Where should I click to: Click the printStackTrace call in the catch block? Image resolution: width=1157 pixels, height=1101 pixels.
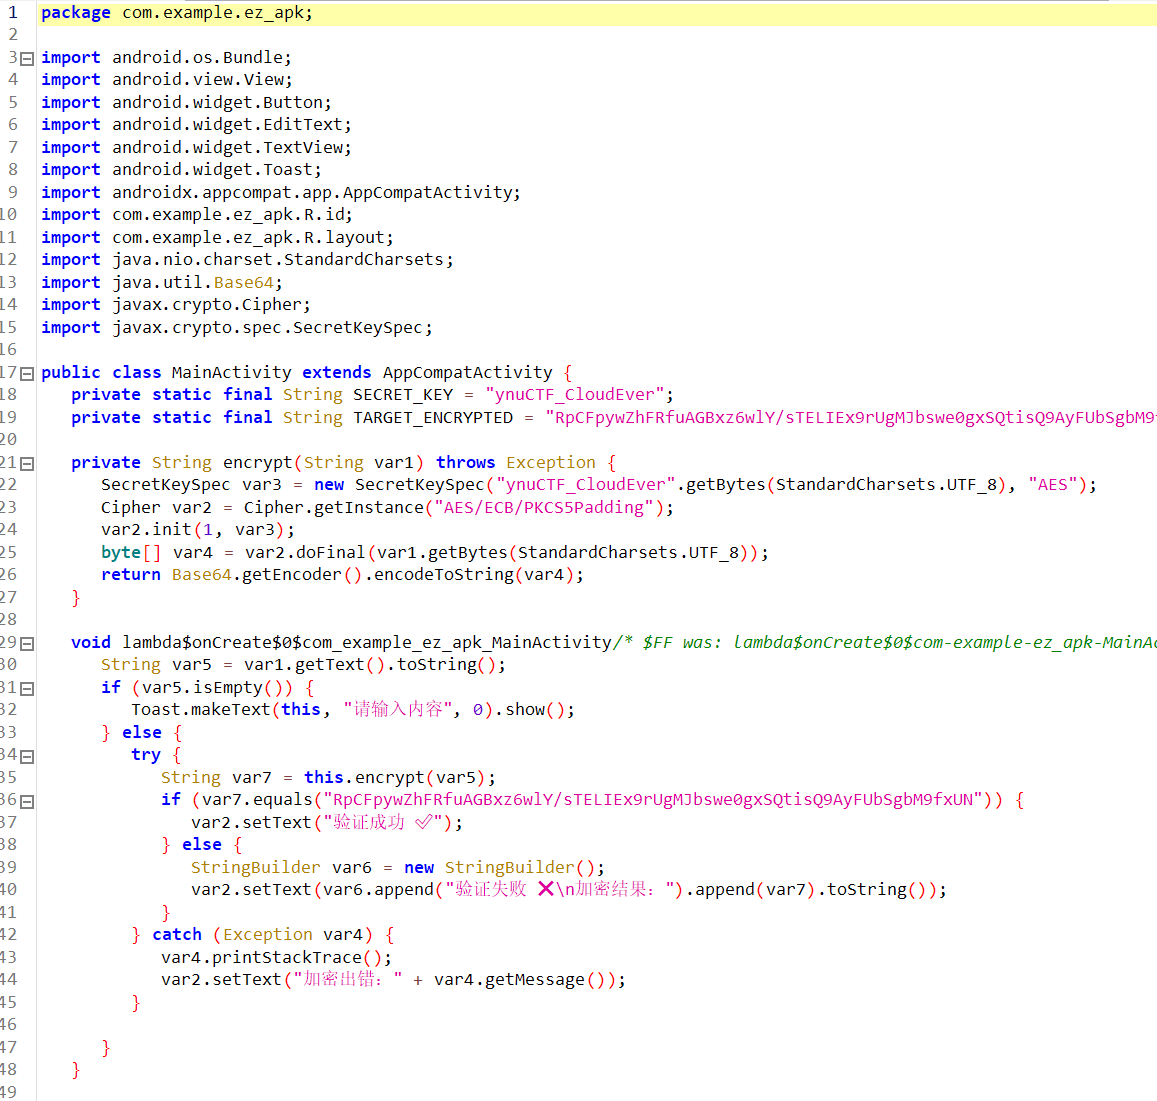[288, 958]
